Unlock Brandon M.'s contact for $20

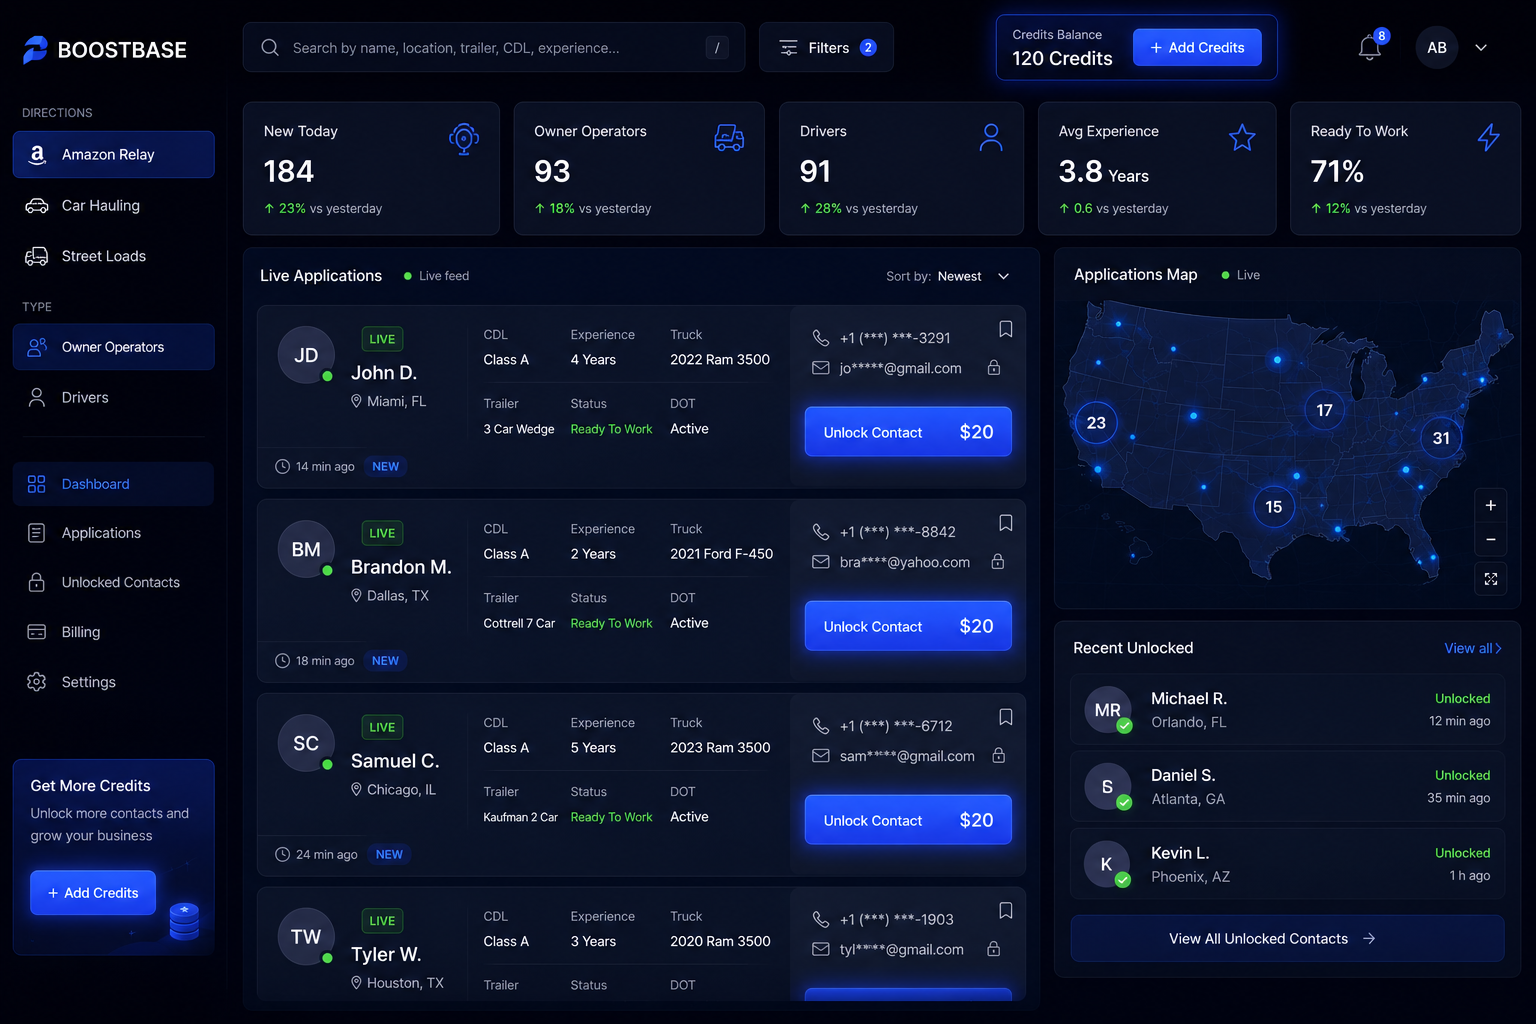click(908, 626)
